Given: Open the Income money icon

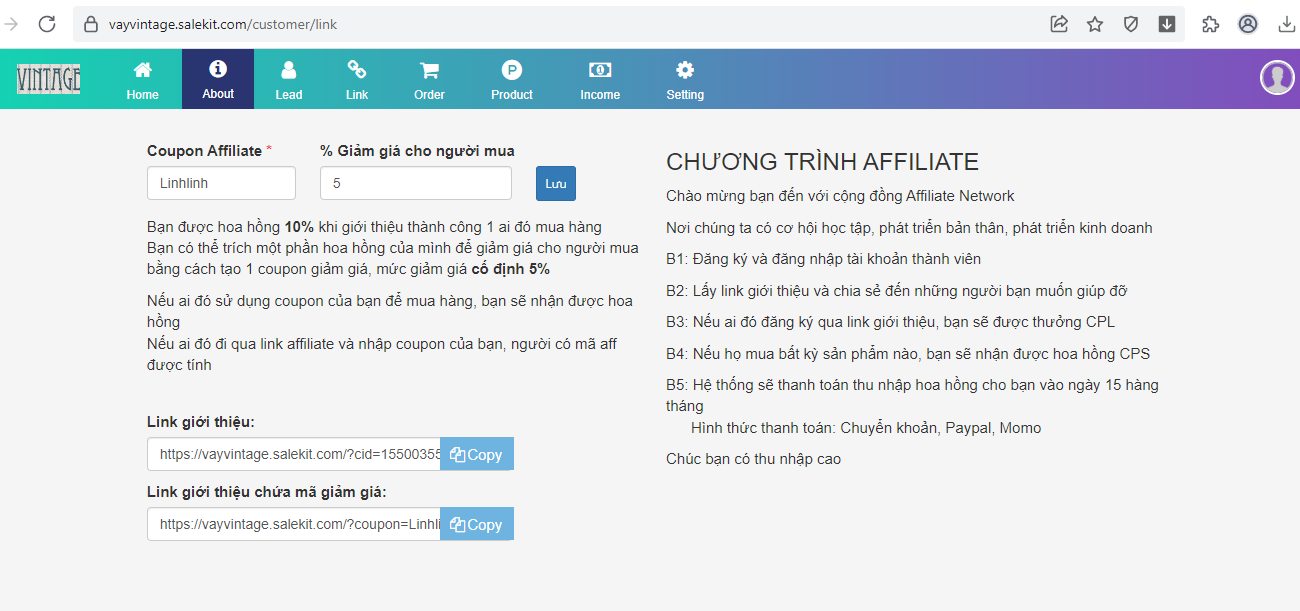Looking at the screenshot, I should click(600, 71).
